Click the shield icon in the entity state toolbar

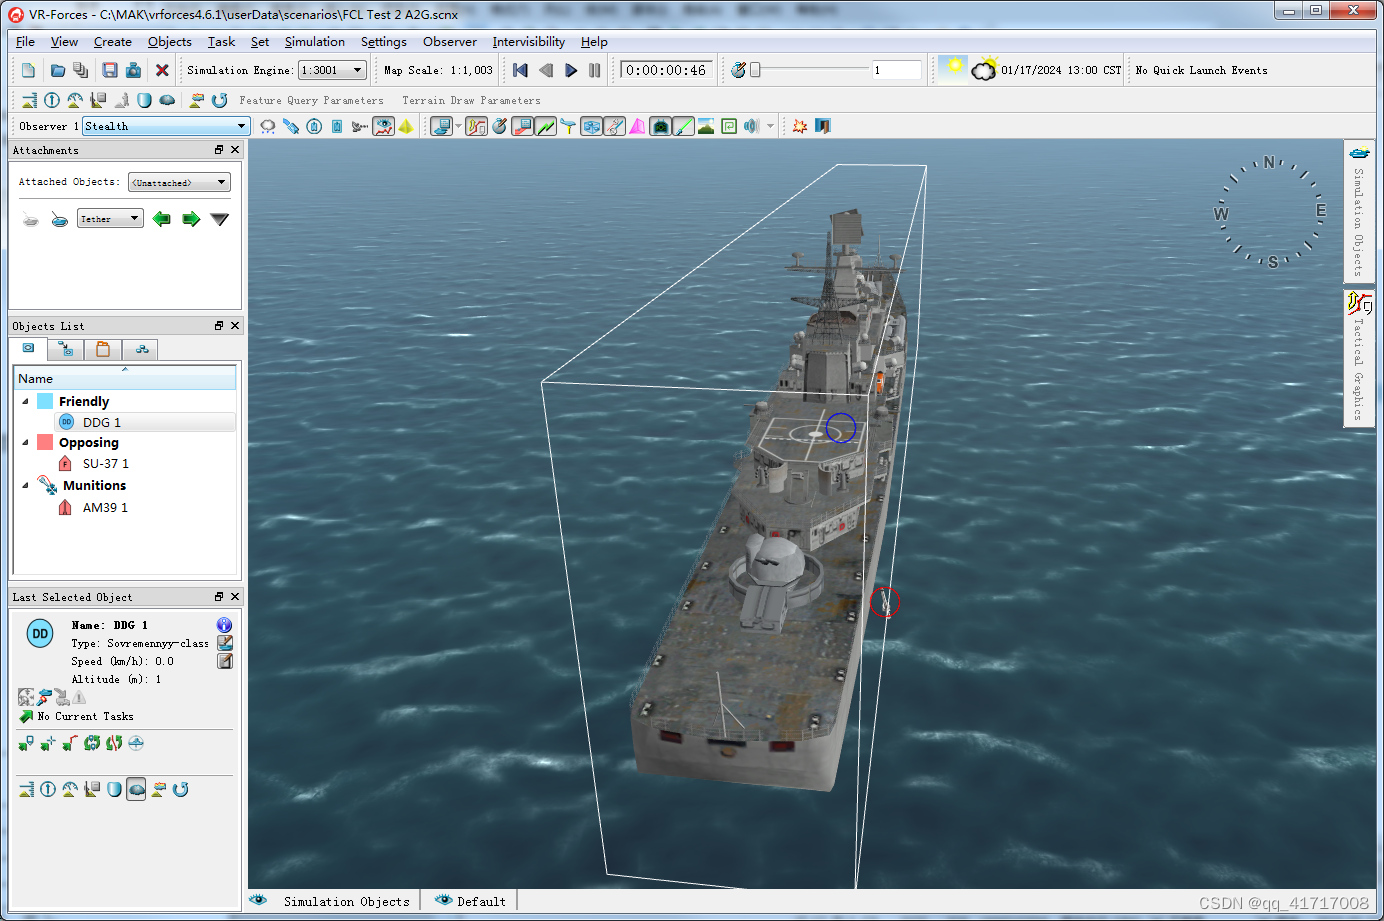click(113, 789)
